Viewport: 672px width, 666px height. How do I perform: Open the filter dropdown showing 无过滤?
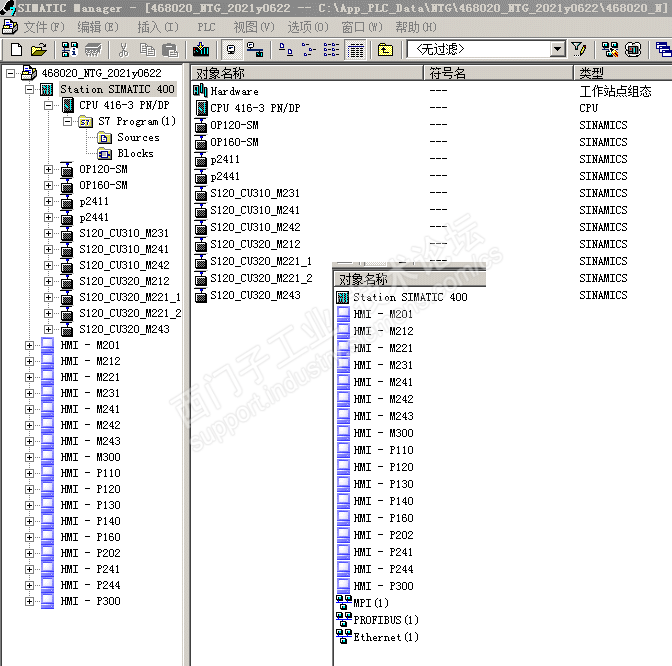click(x=558, y=49)
